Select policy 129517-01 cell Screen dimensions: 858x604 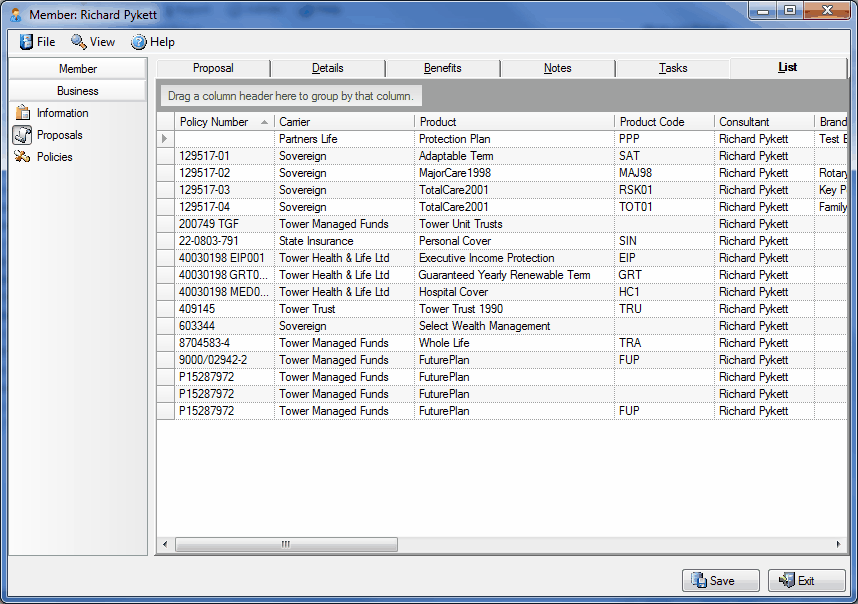click(224, 156)
